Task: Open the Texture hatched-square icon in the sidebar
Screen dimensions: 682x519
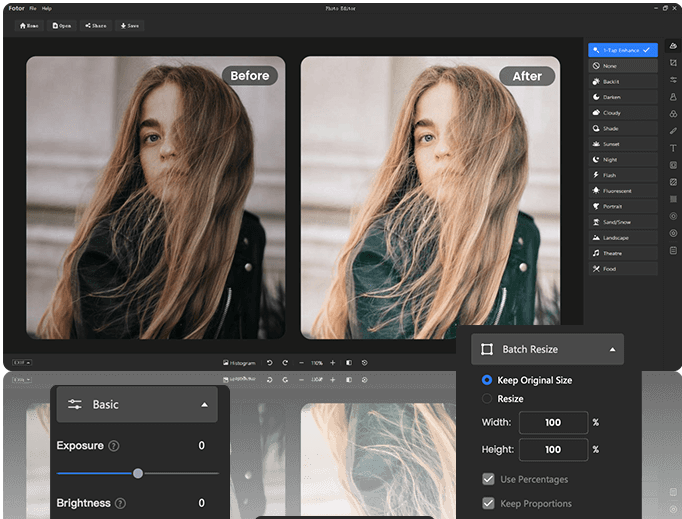Action: pyautogui.click(x=673, y=182)
